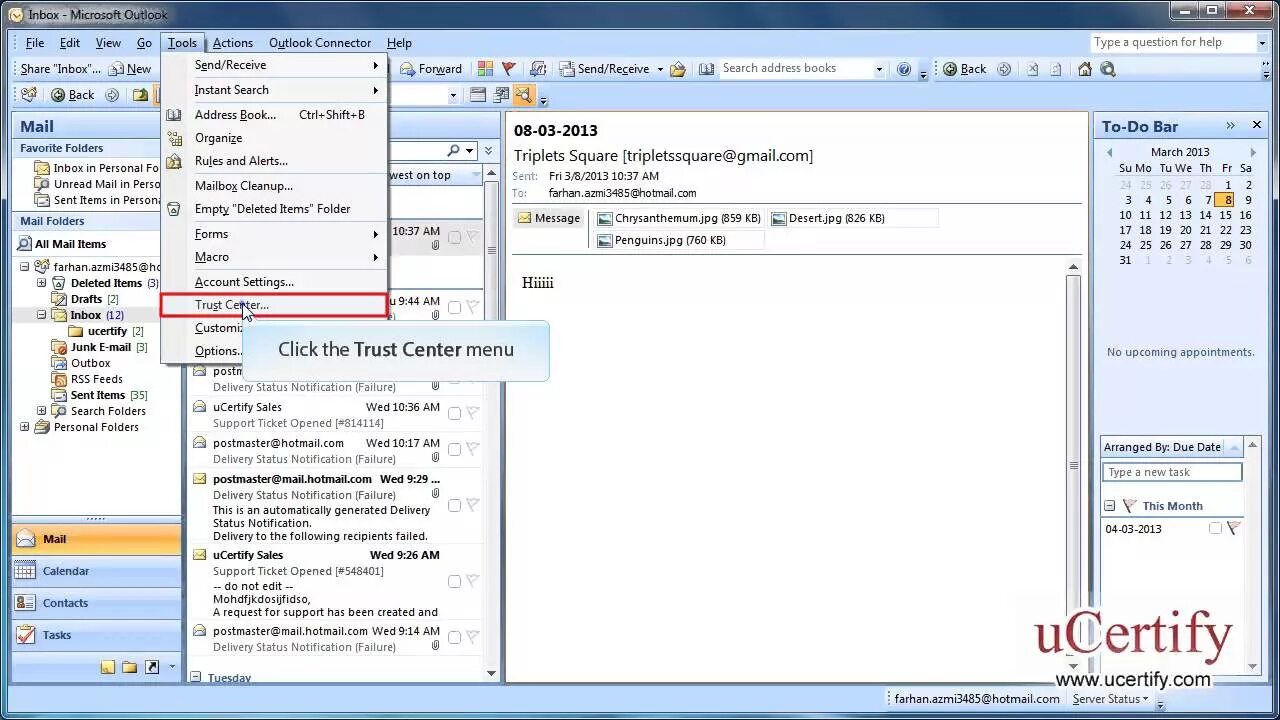Select the Drafts folder
This screenshot has height=720, width=1280.
point(87,299)
